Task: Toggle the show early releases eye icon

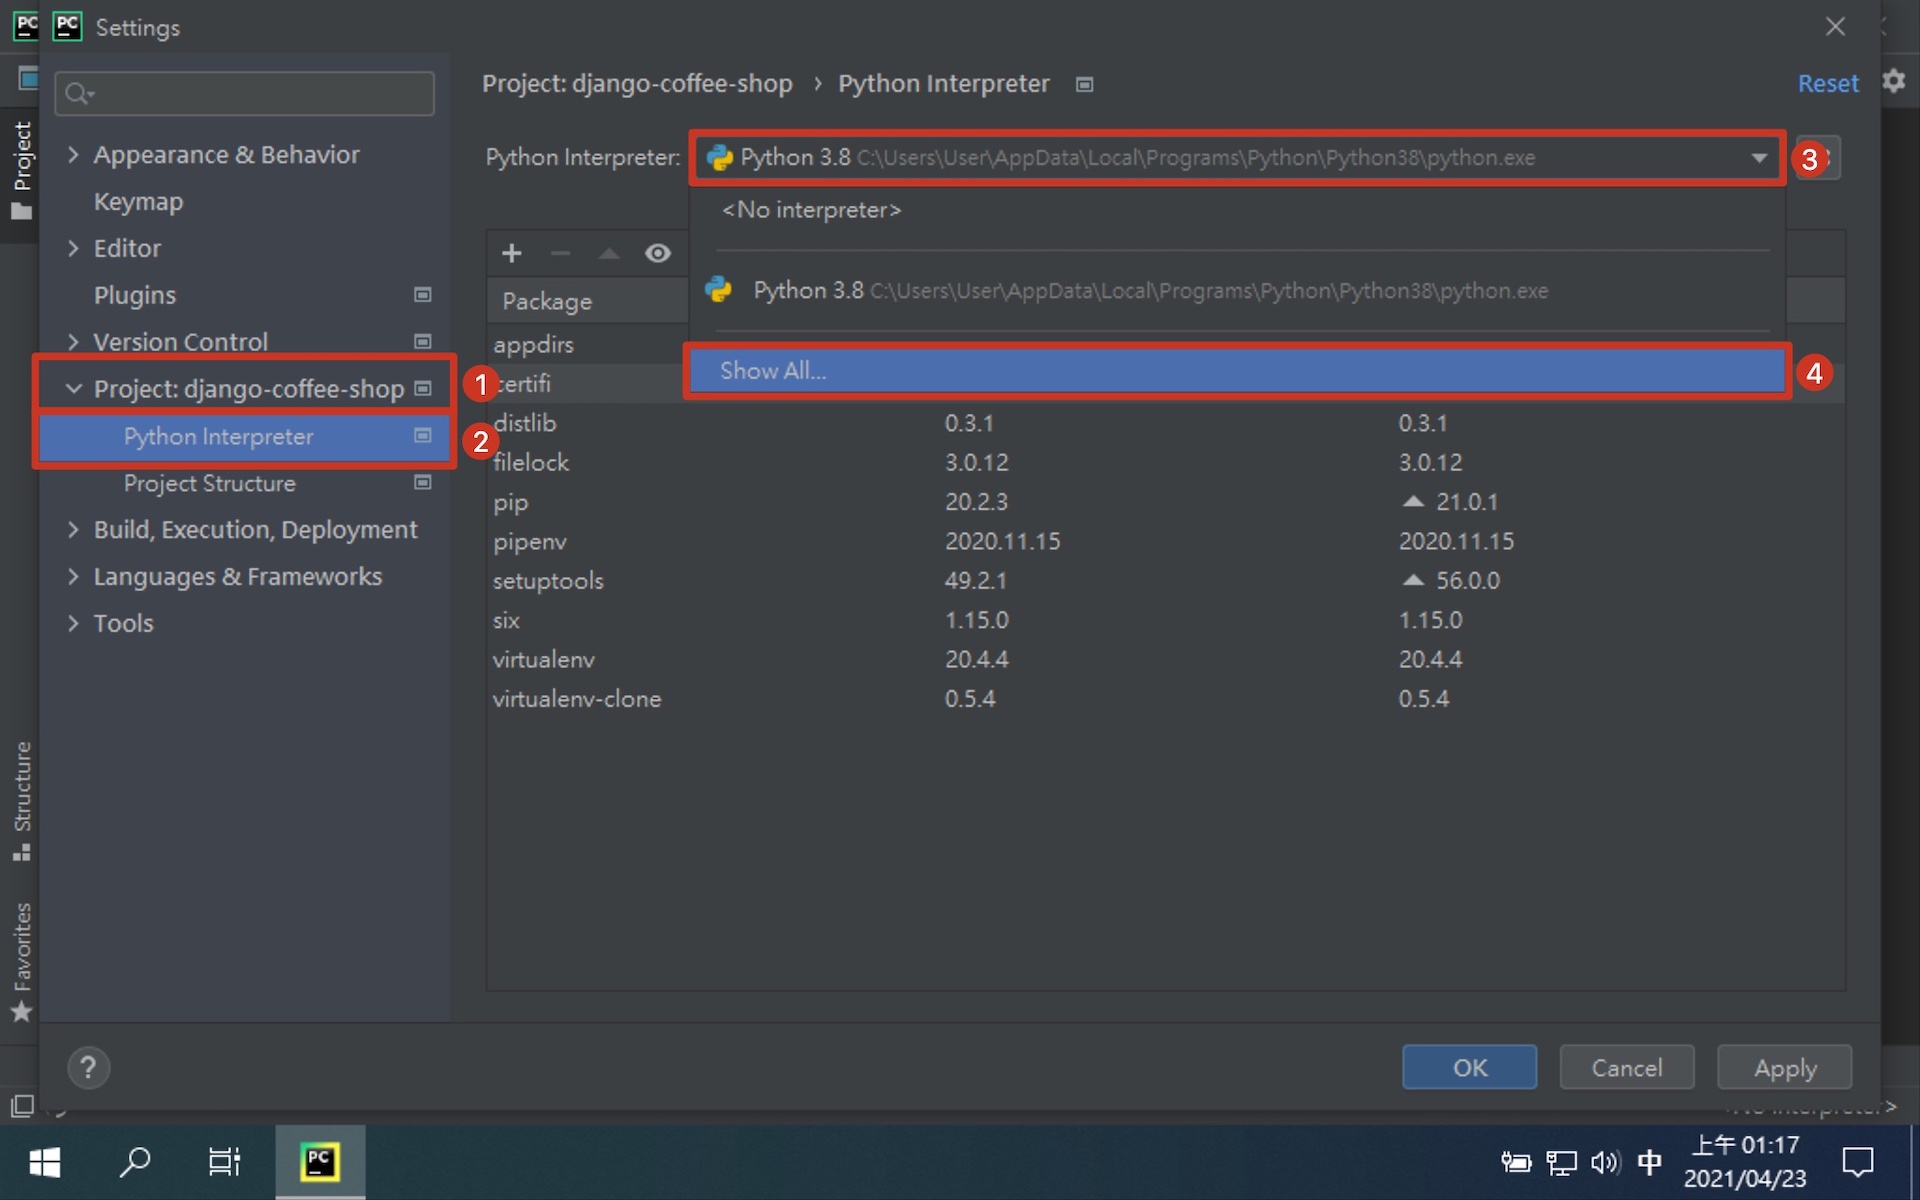Action: click(x=657, y=253)
